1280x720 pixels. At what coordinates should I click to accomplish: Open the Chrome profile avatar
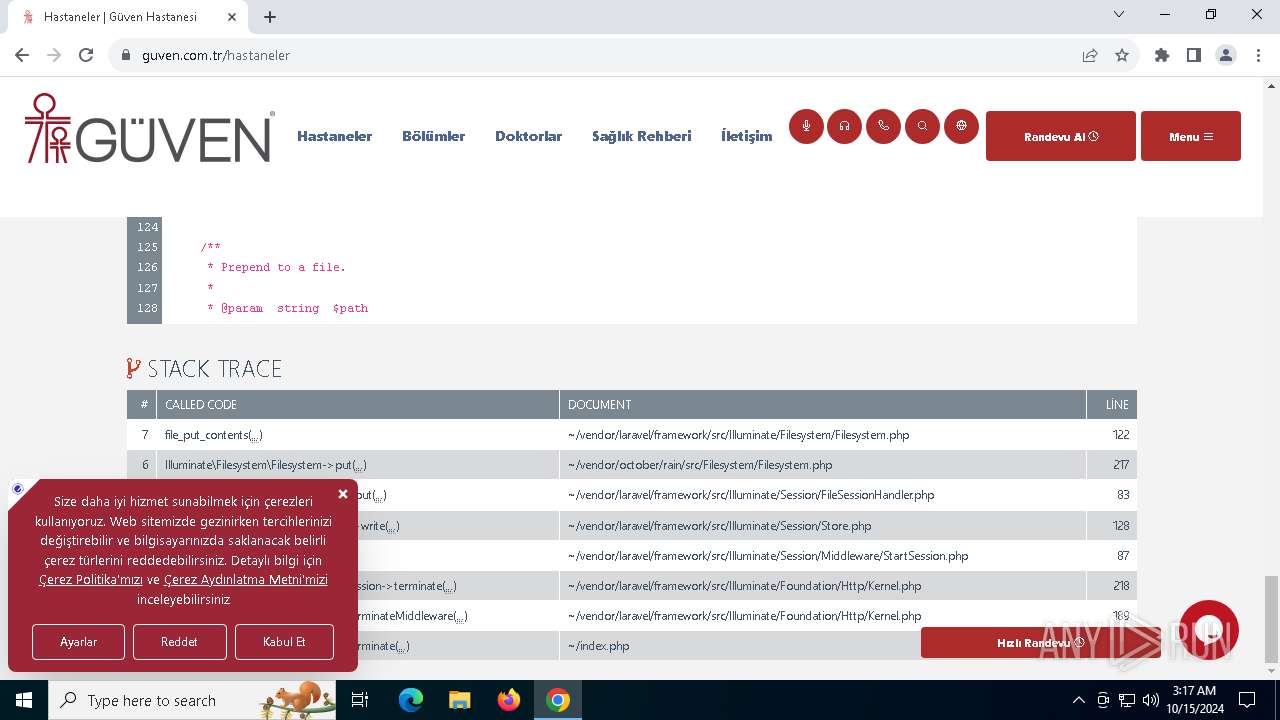click(1226, 55)
